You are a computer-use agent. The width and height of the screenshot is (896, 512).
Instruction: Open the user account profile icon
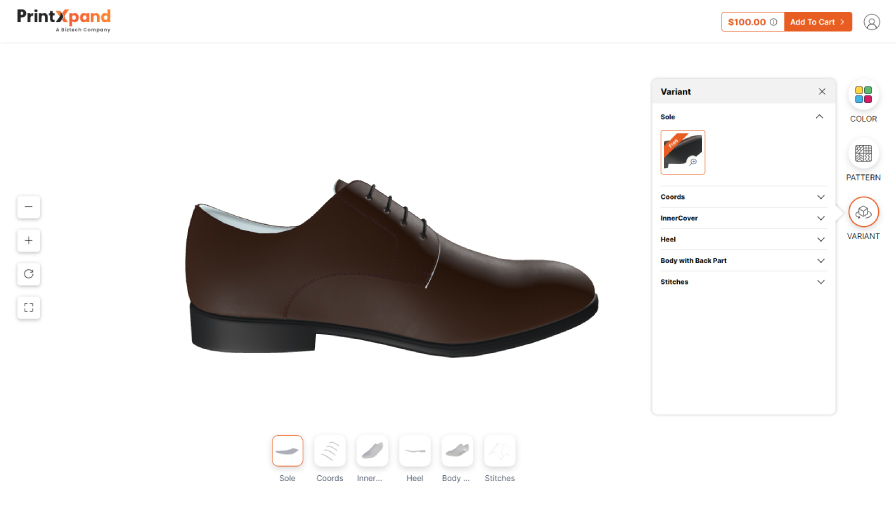871,22
